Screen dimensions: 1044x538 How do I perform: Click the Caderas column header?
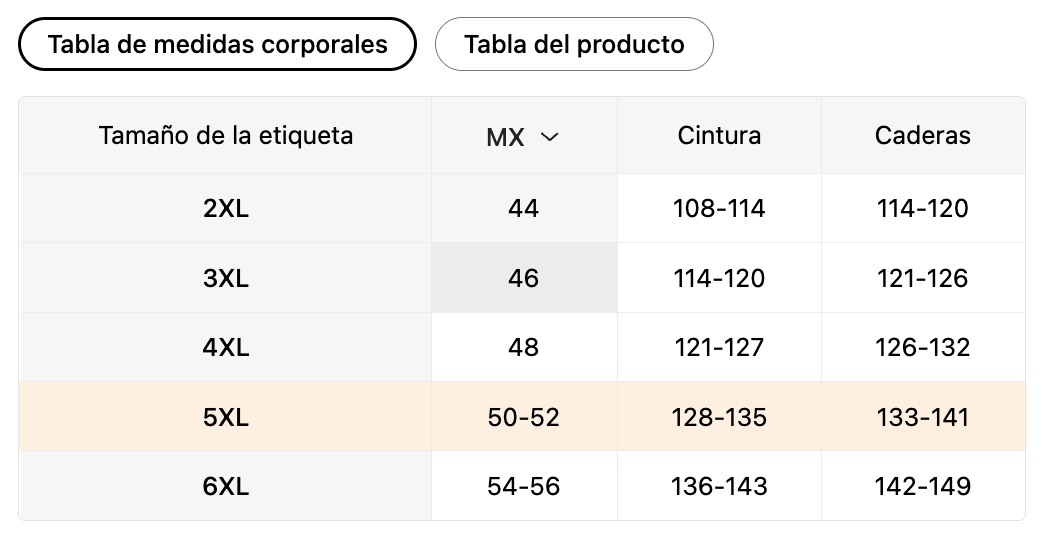click(x=922, y=135)
